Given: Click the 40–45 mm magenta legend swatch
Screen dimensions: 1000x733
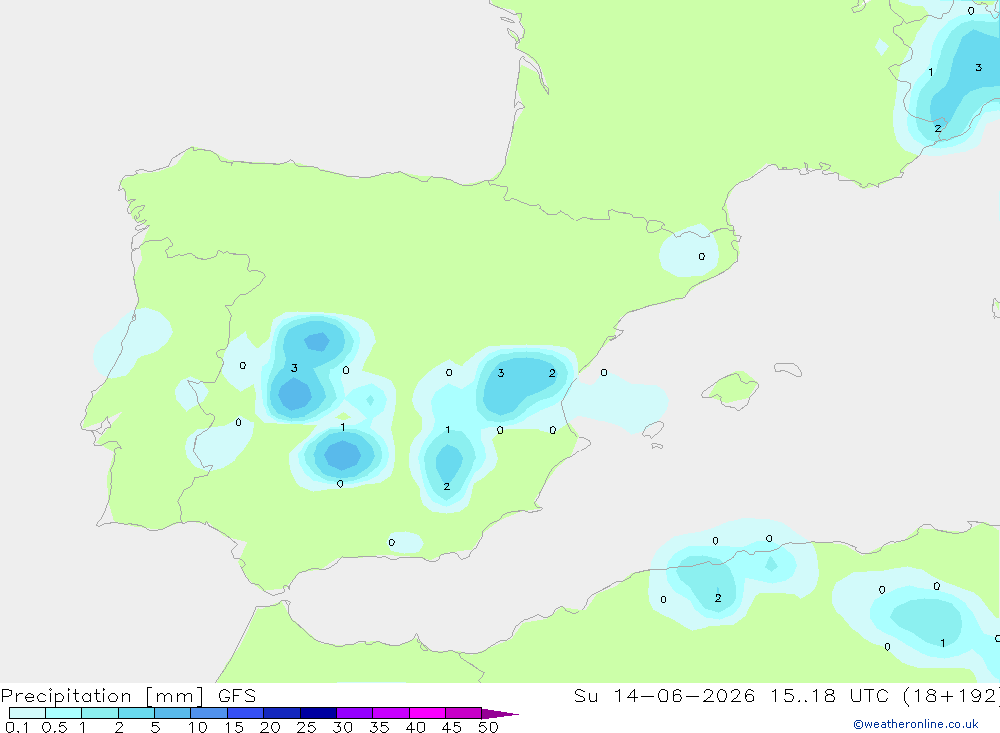Looking at the screenshot, I should pos(427,713).
